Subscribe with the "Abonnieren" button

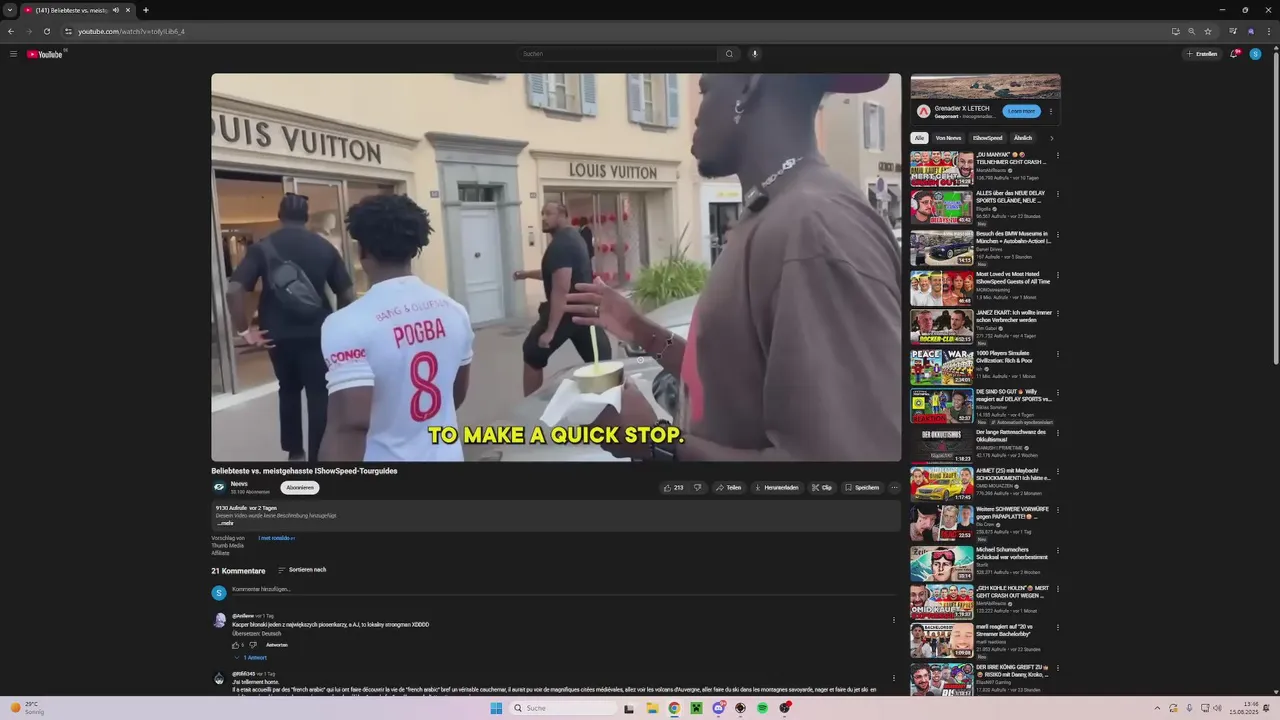click(300, 488)
